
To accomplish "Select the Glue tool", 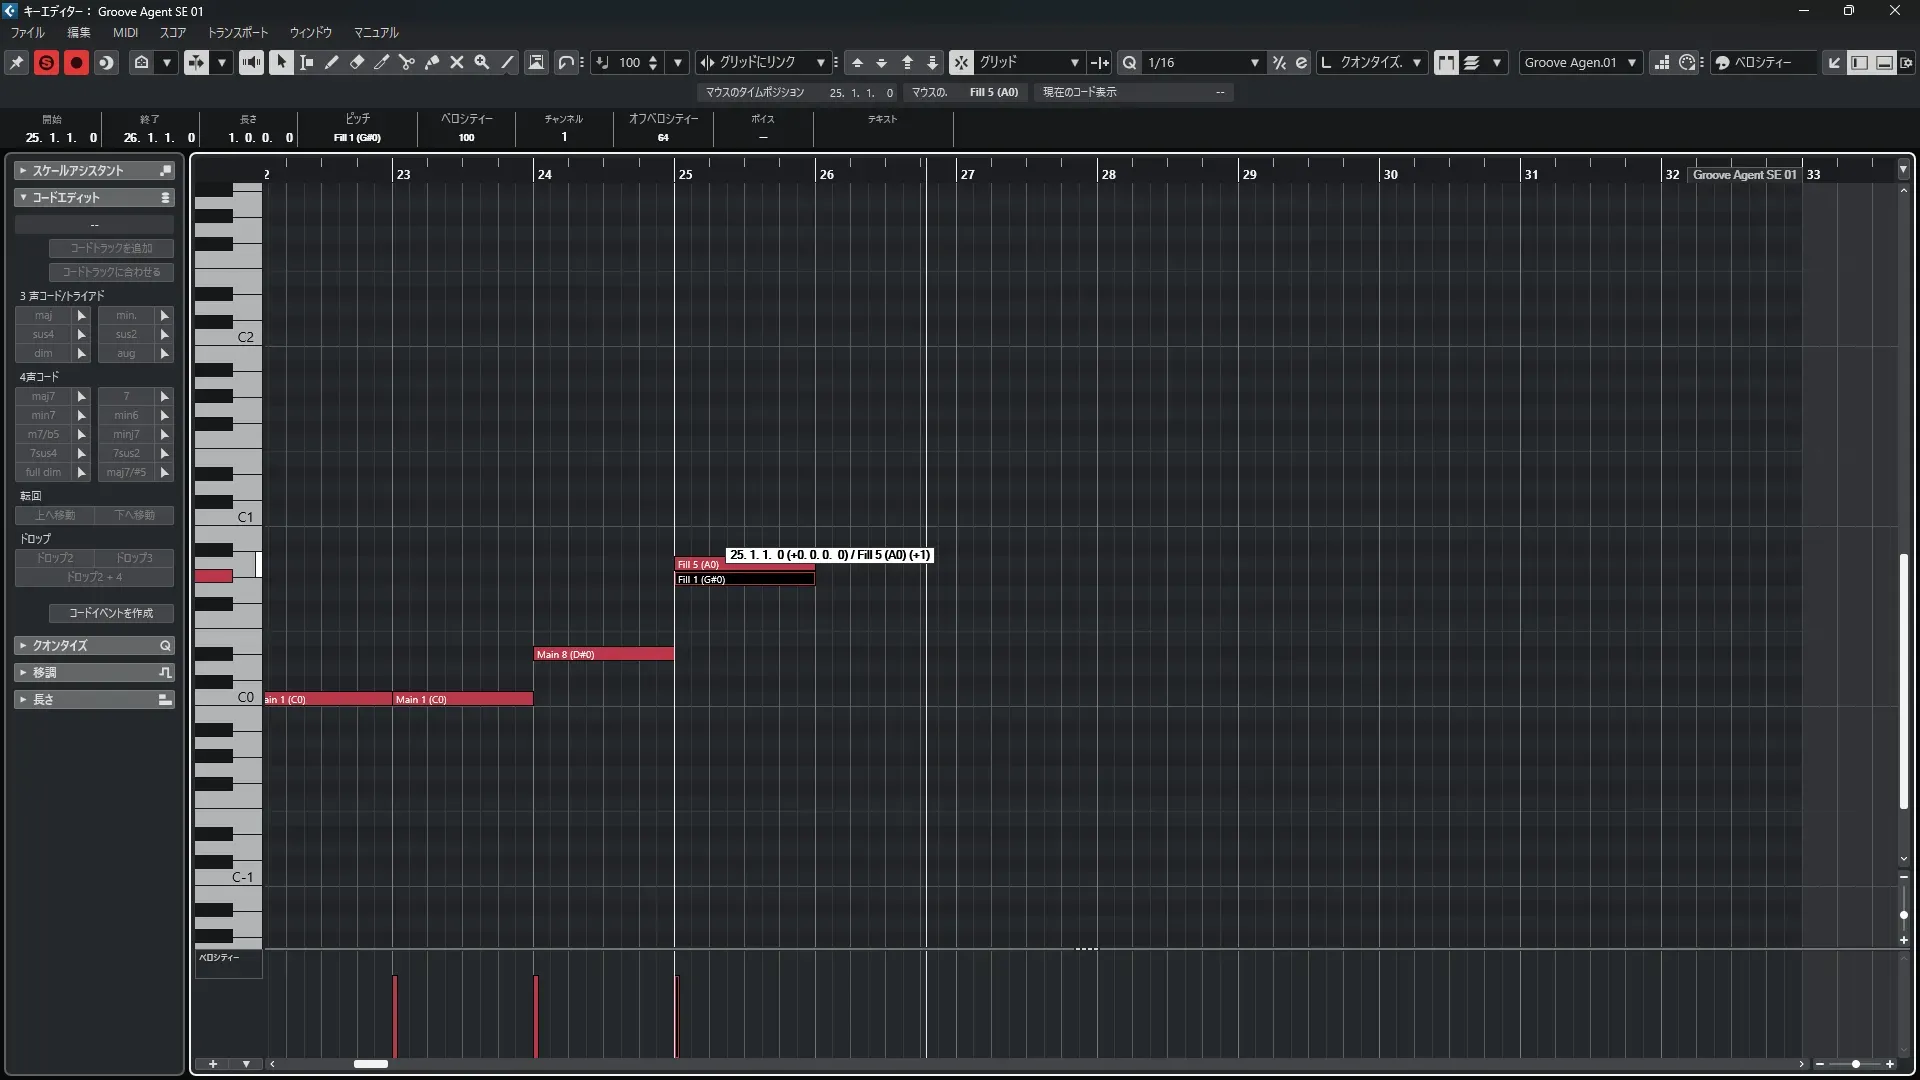I will [432, 62].
